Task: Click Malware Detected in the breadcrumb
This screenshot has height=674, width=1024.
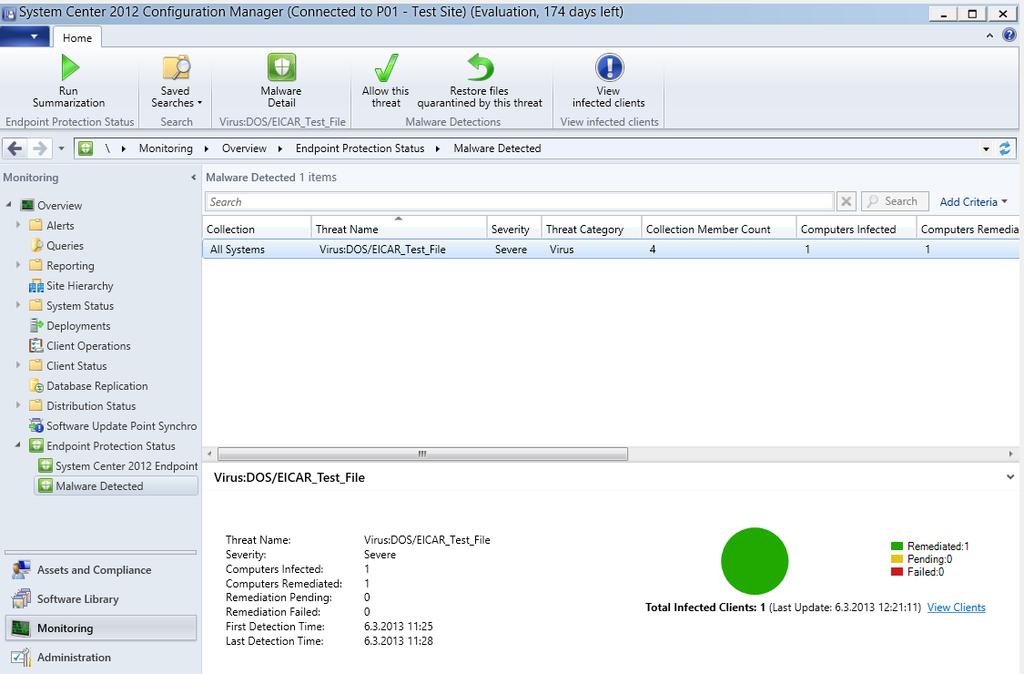Action: [498, 148]
